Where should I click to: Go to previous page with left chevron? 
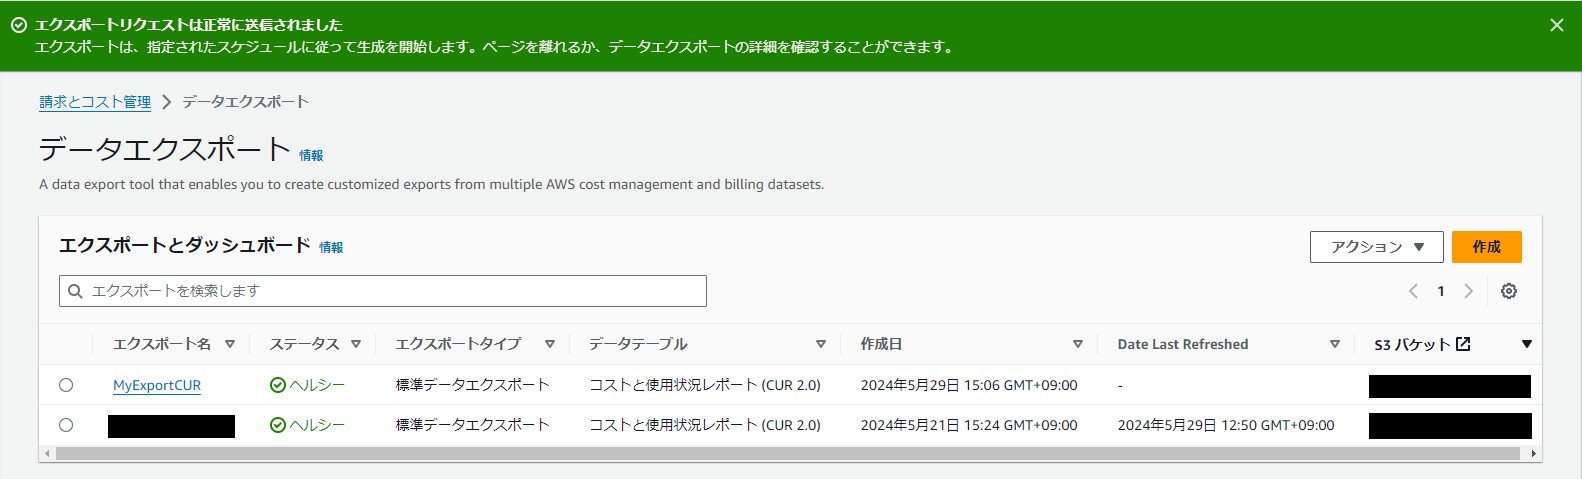[1413, 291]
